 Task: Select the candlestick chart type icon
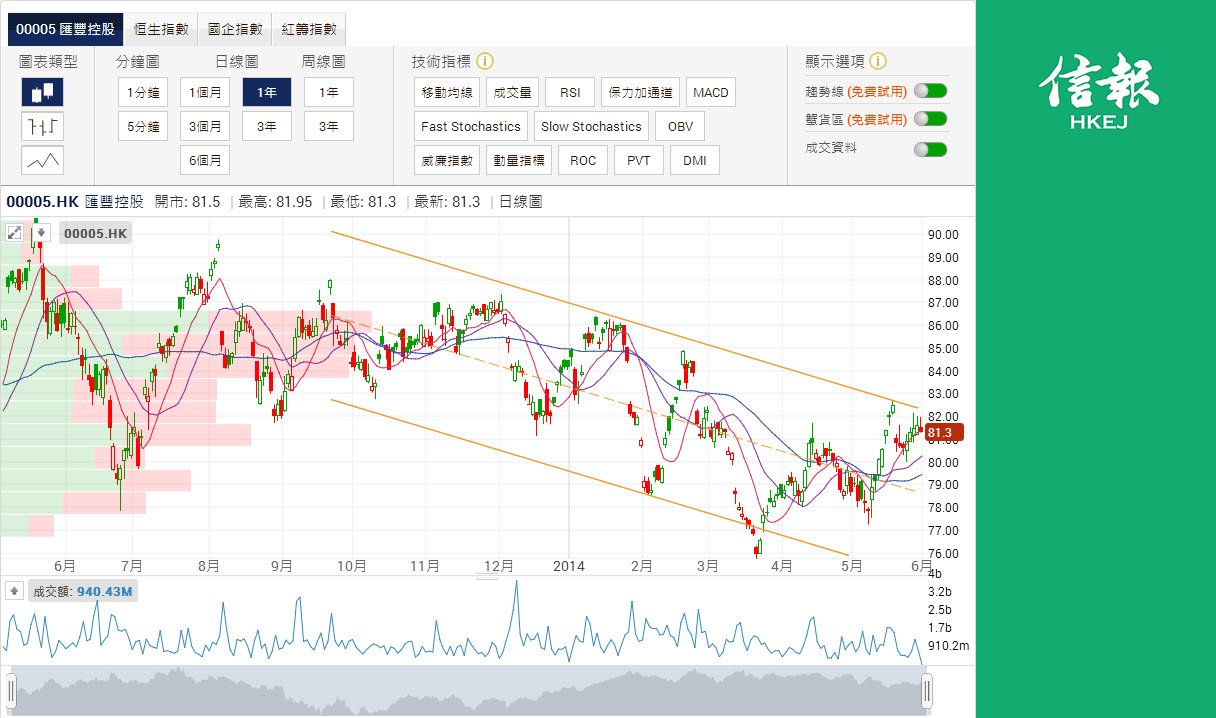click(42, 93)
